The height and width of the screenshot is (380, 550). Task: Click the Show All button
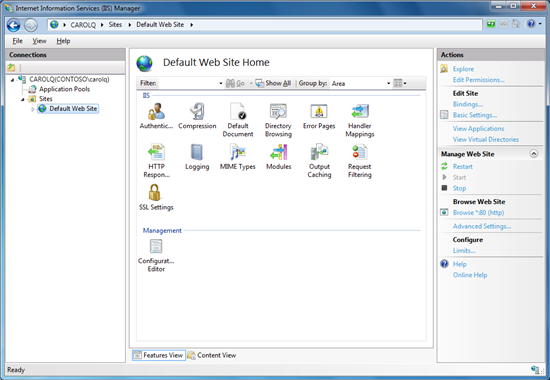tap(273, 83)
